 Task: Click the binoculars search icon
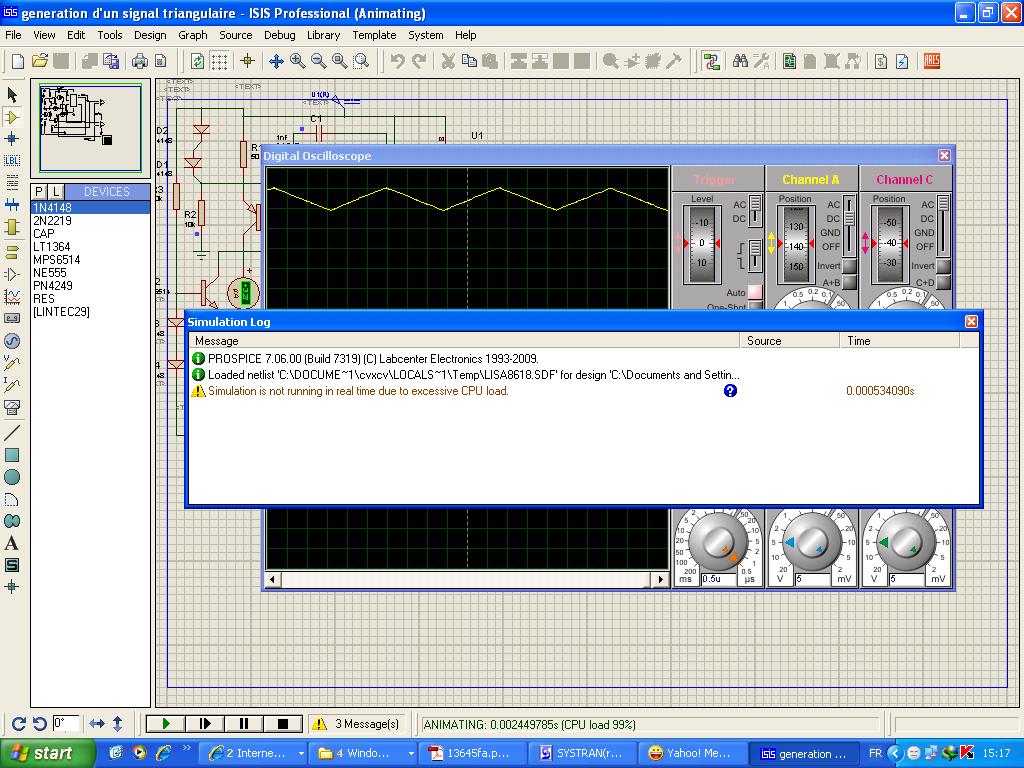(x=740, y=61)
